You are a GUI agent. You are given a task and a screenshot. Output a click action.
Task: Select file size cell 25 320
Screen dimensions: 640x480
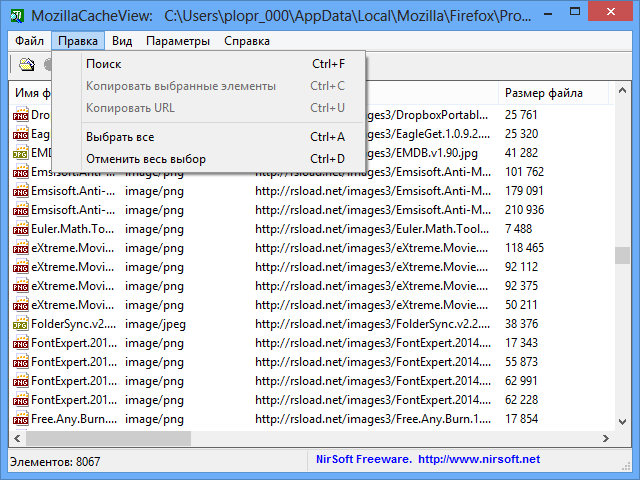coord(522,134)
